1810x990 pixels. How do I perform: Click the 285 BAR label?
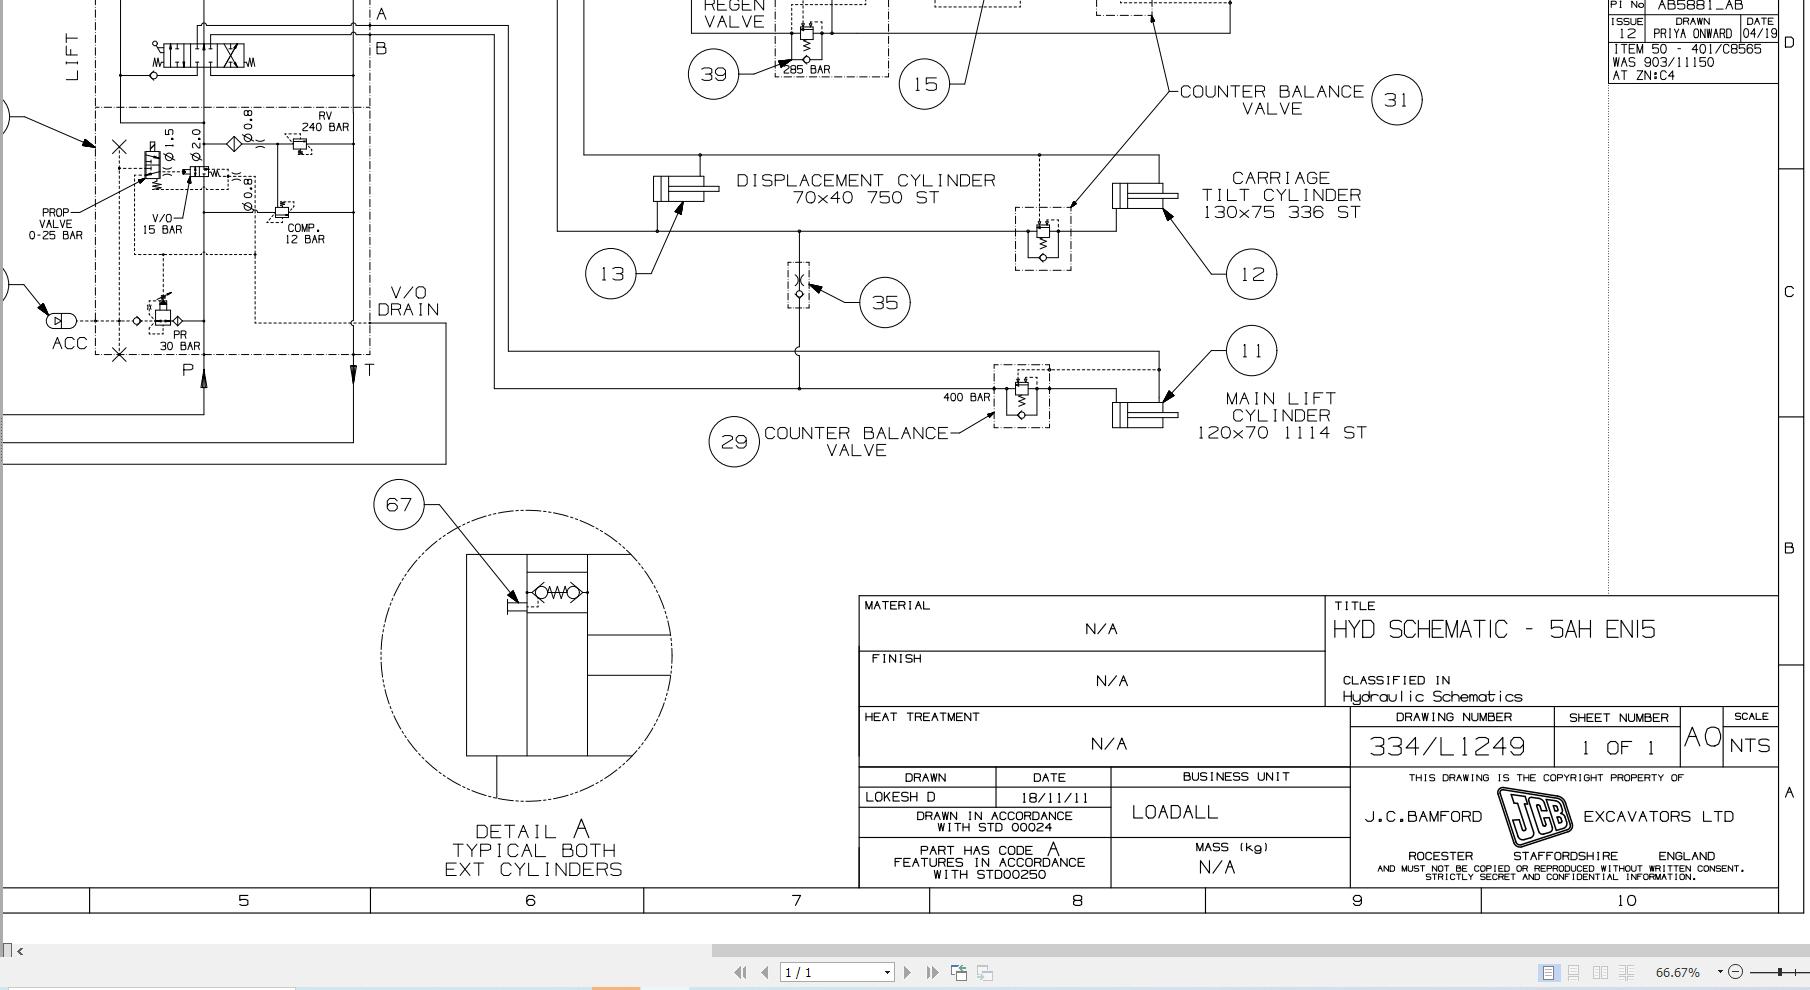[x=806, y=70]
